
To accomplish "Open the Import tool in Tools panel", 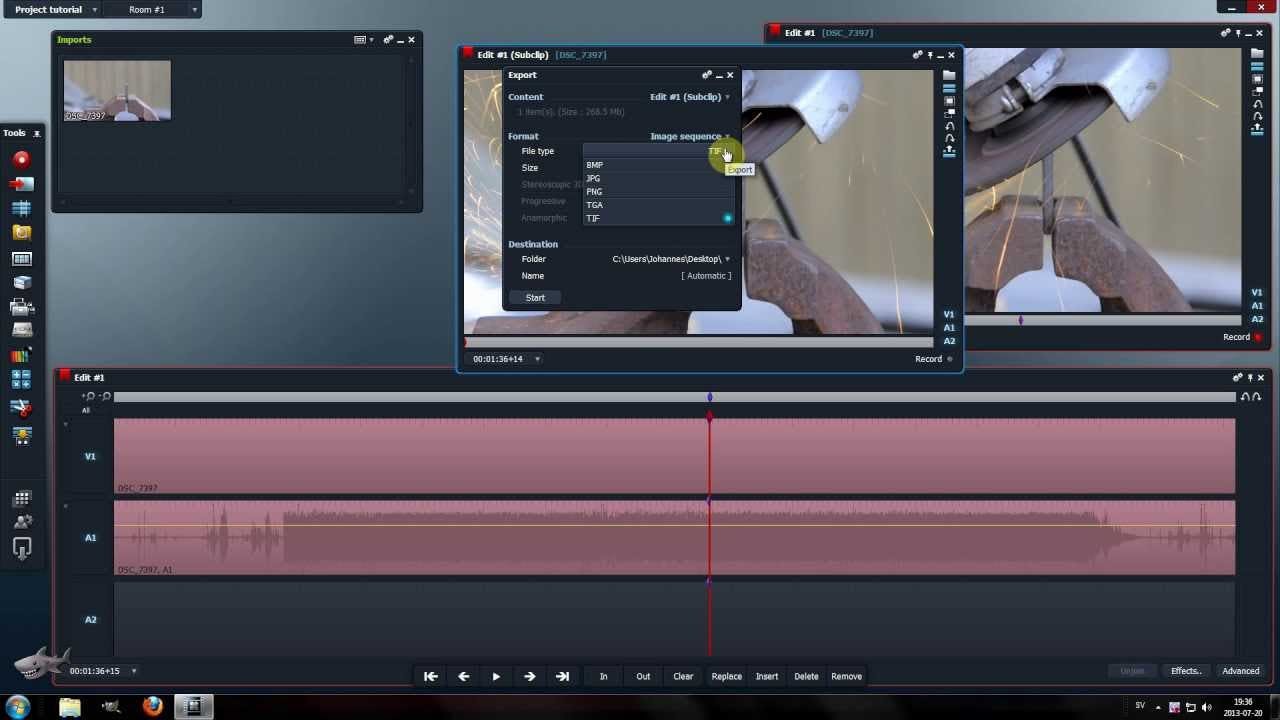I will point(21,184).
